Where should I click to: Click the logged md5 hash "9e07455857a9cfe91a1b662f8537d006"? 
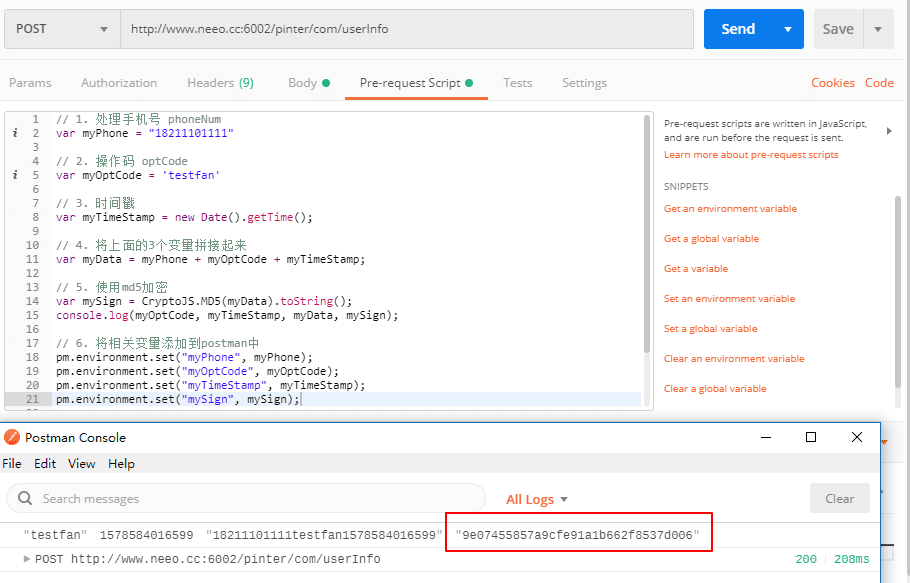coord(577,535)
